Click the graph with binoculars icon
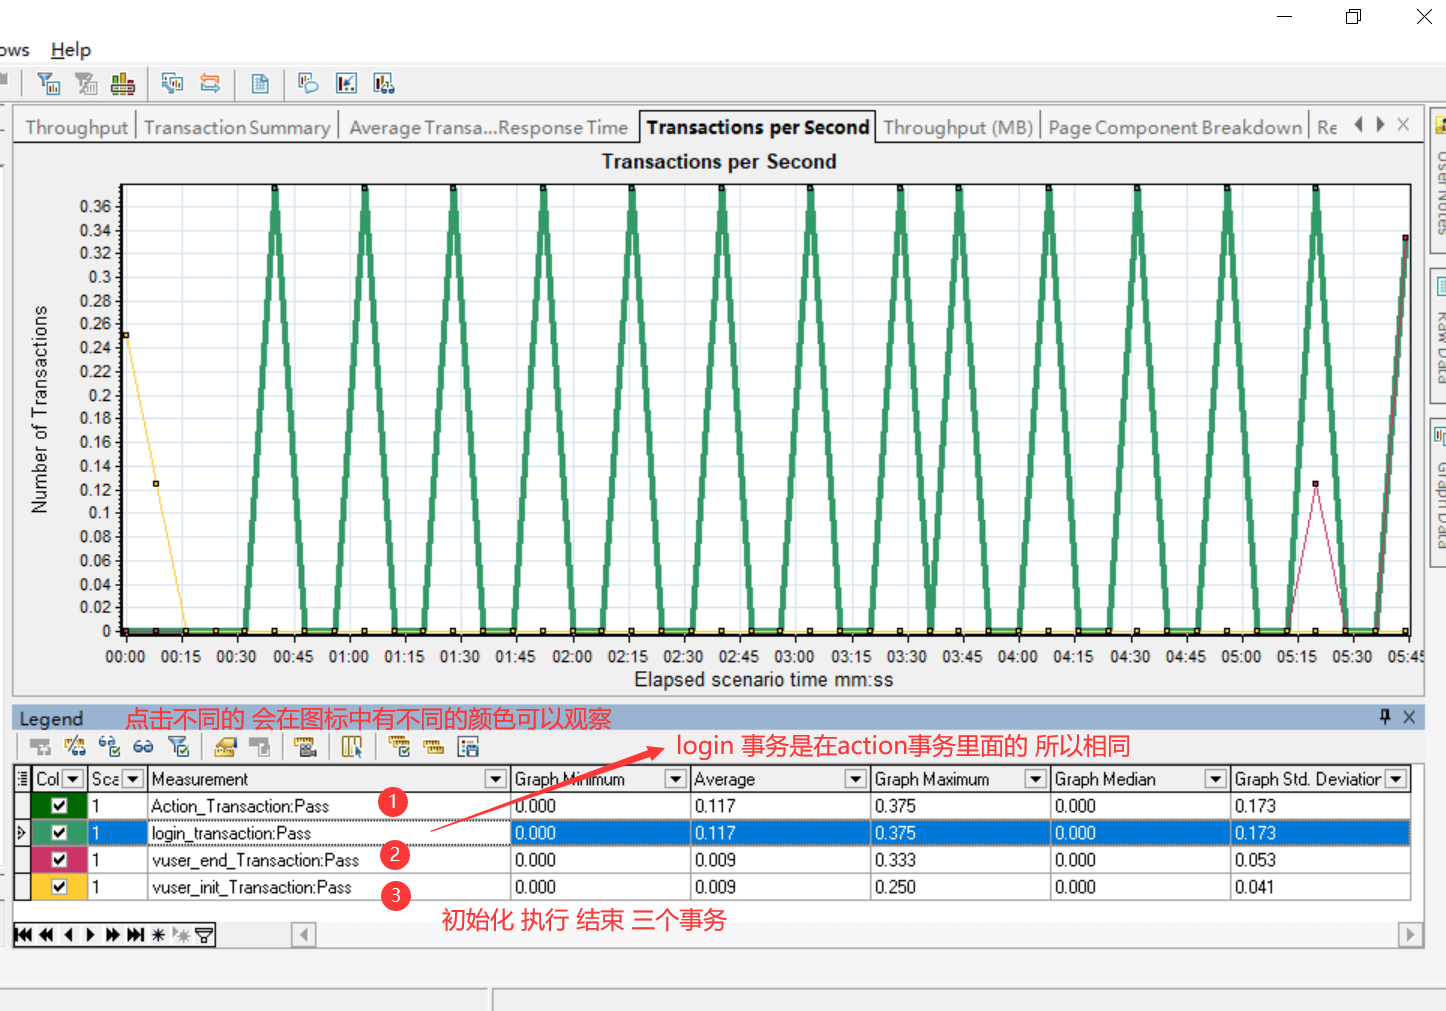1446x1011 pixels. 384,84
